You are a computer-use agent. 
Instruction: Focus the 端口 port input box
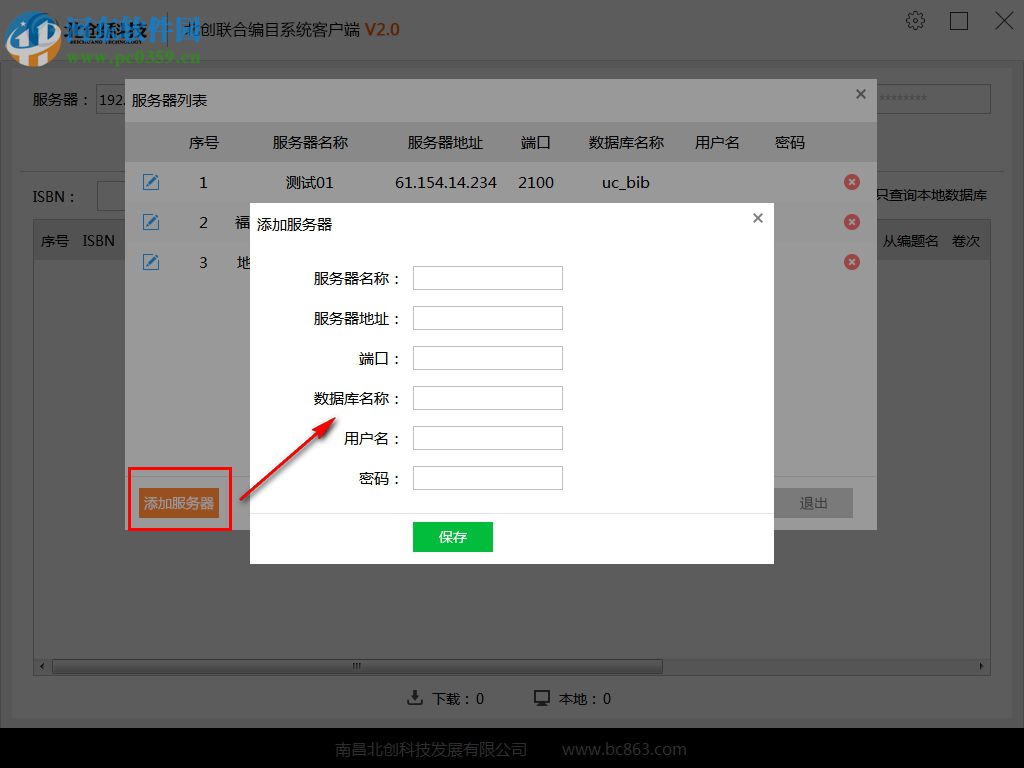[x=487, y=357]
